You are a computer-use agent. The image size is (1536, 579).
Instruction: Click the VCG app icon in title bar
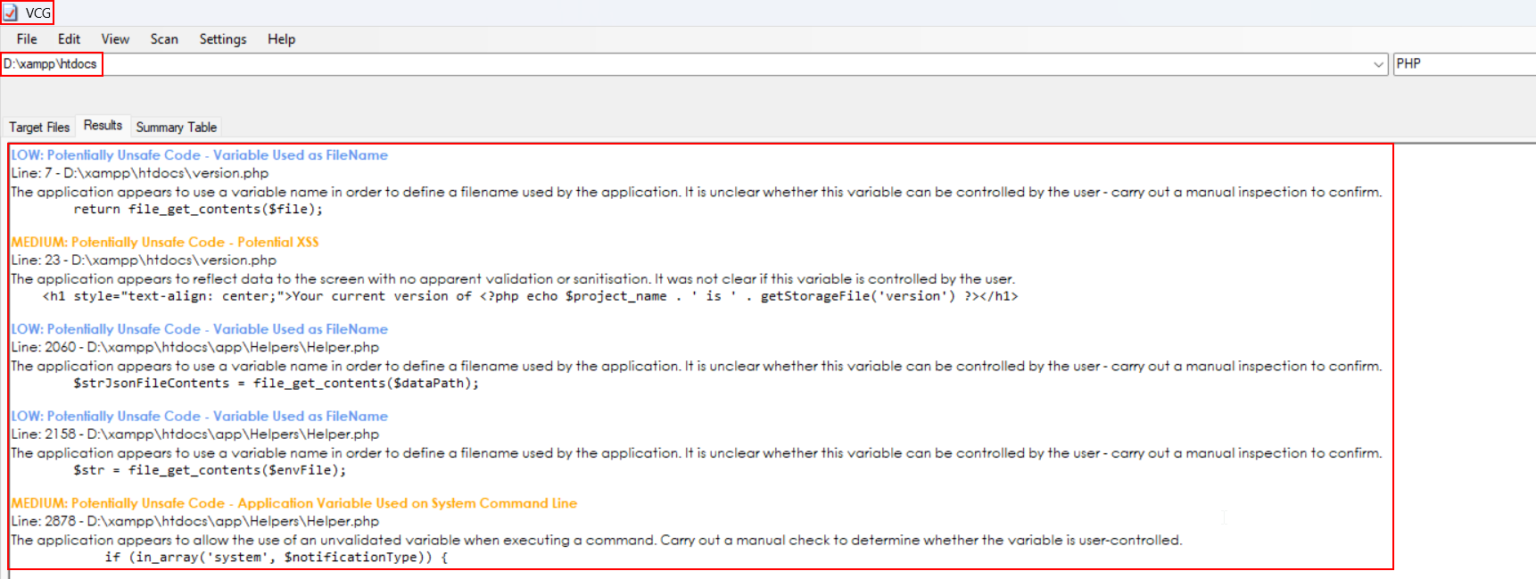[x=11, y=13]
